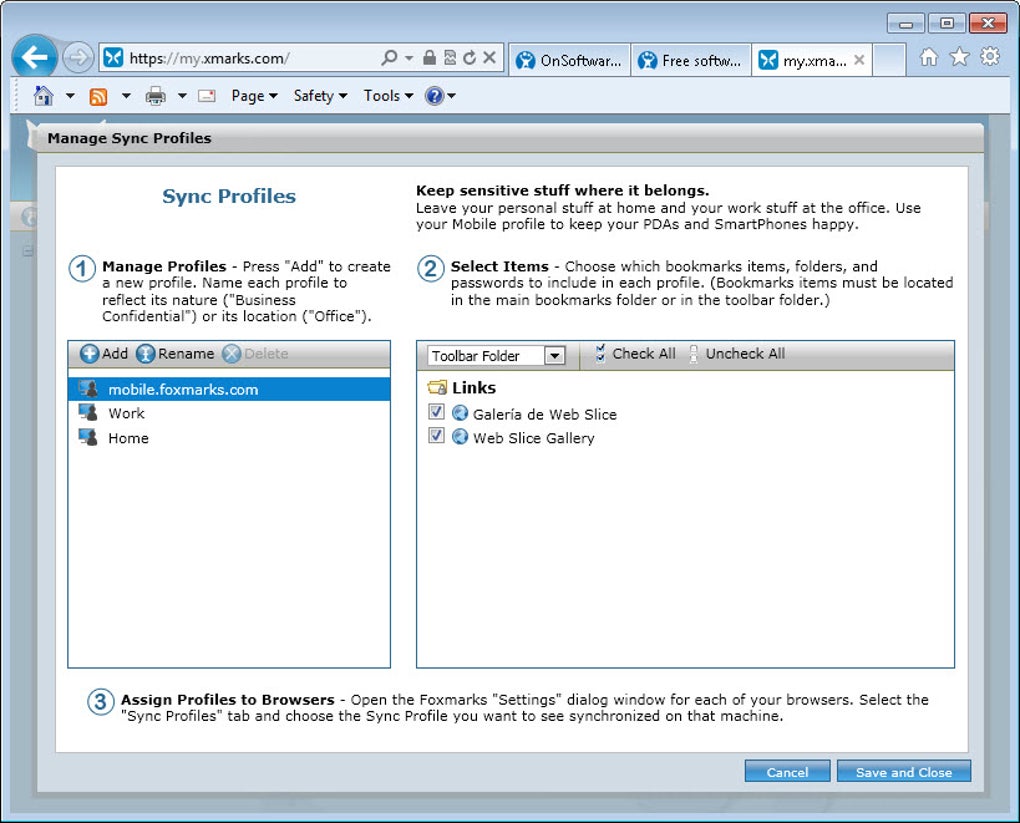1020x823 pixels.
Task: Open the address bar autocomplete dropdown arrow
Action: pyautogui.click(x=409, y=58)
